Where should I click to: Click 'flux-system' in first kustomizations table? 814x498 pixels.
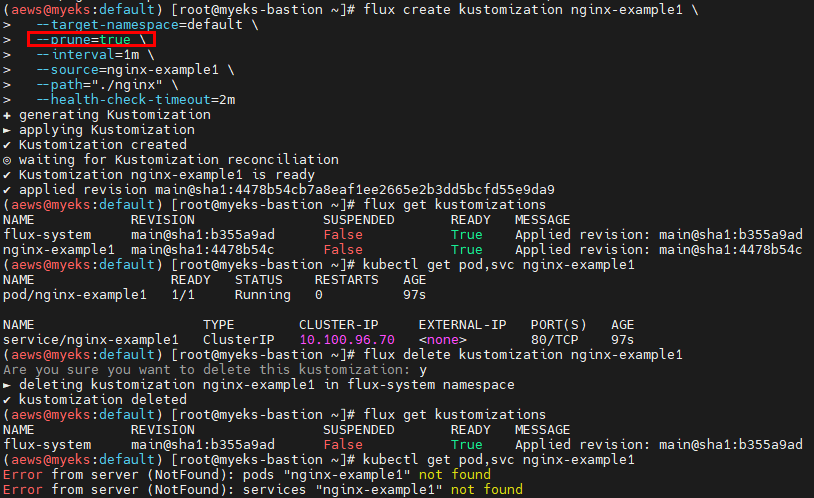pos(47,235)
